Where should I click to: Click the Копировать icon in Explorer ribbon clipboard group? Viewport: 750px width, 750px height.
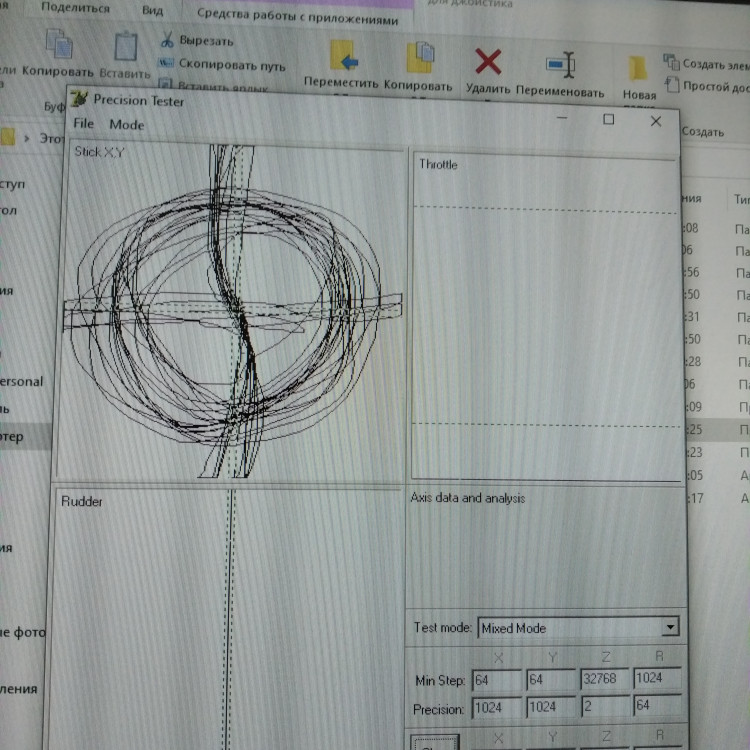59,44
